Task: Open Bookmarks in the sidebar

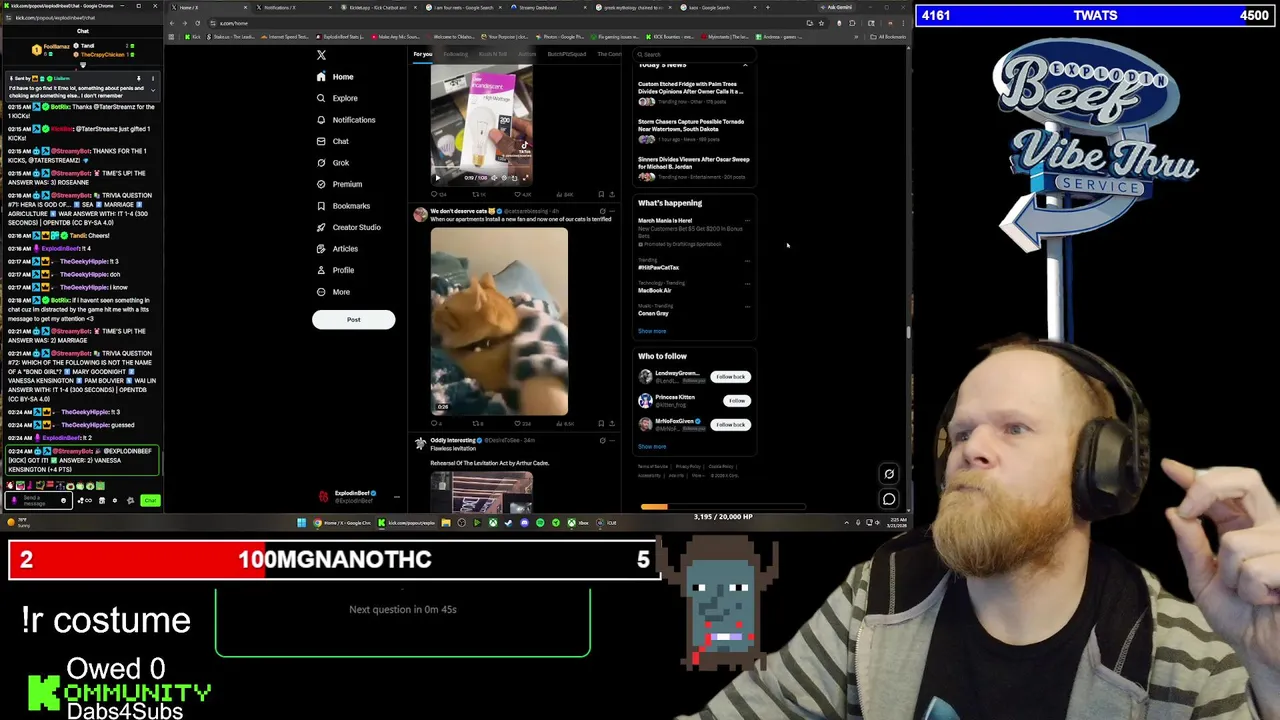Action: (x=343, y=206)
